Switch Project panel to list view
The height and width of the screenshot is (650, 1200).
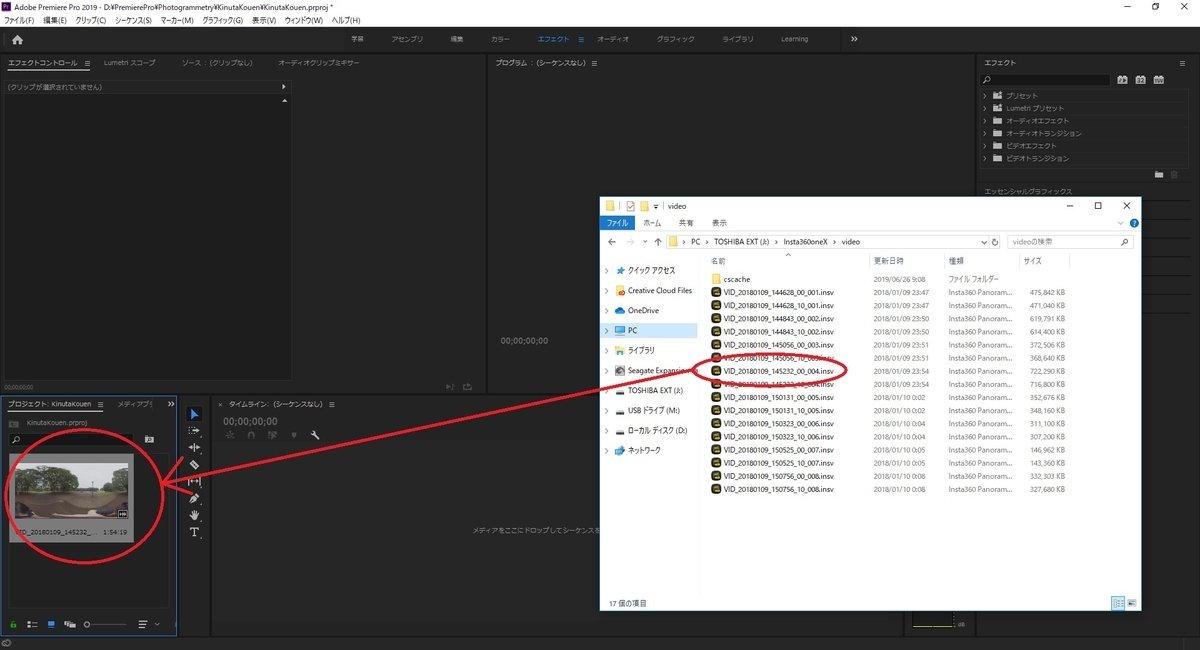pos(33,624)
